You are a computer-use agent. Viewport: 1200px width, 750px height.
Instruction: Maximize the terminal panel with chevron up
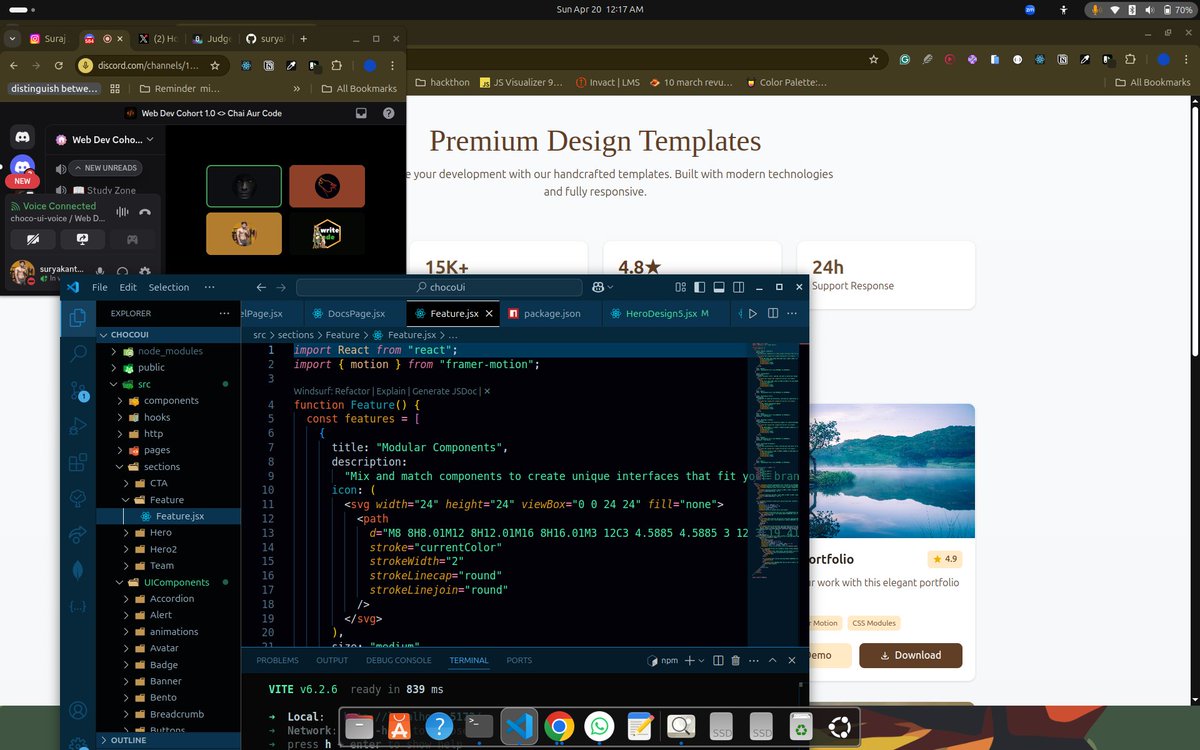click(x=773, y=660)
